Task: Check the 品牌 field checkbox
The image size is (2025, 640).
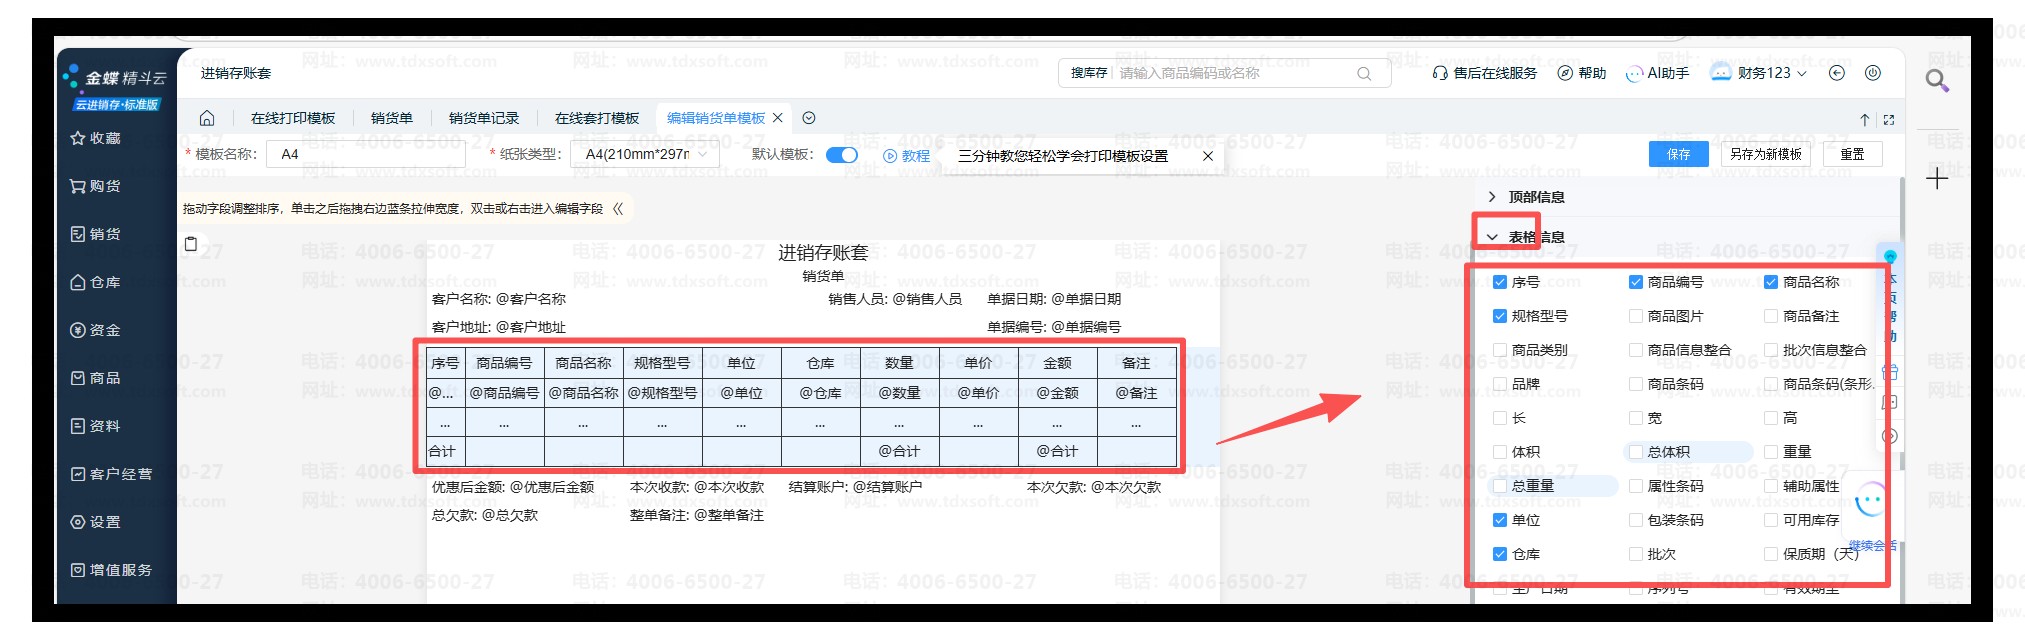Action: pyautogui.click(x=1500, y=384)
